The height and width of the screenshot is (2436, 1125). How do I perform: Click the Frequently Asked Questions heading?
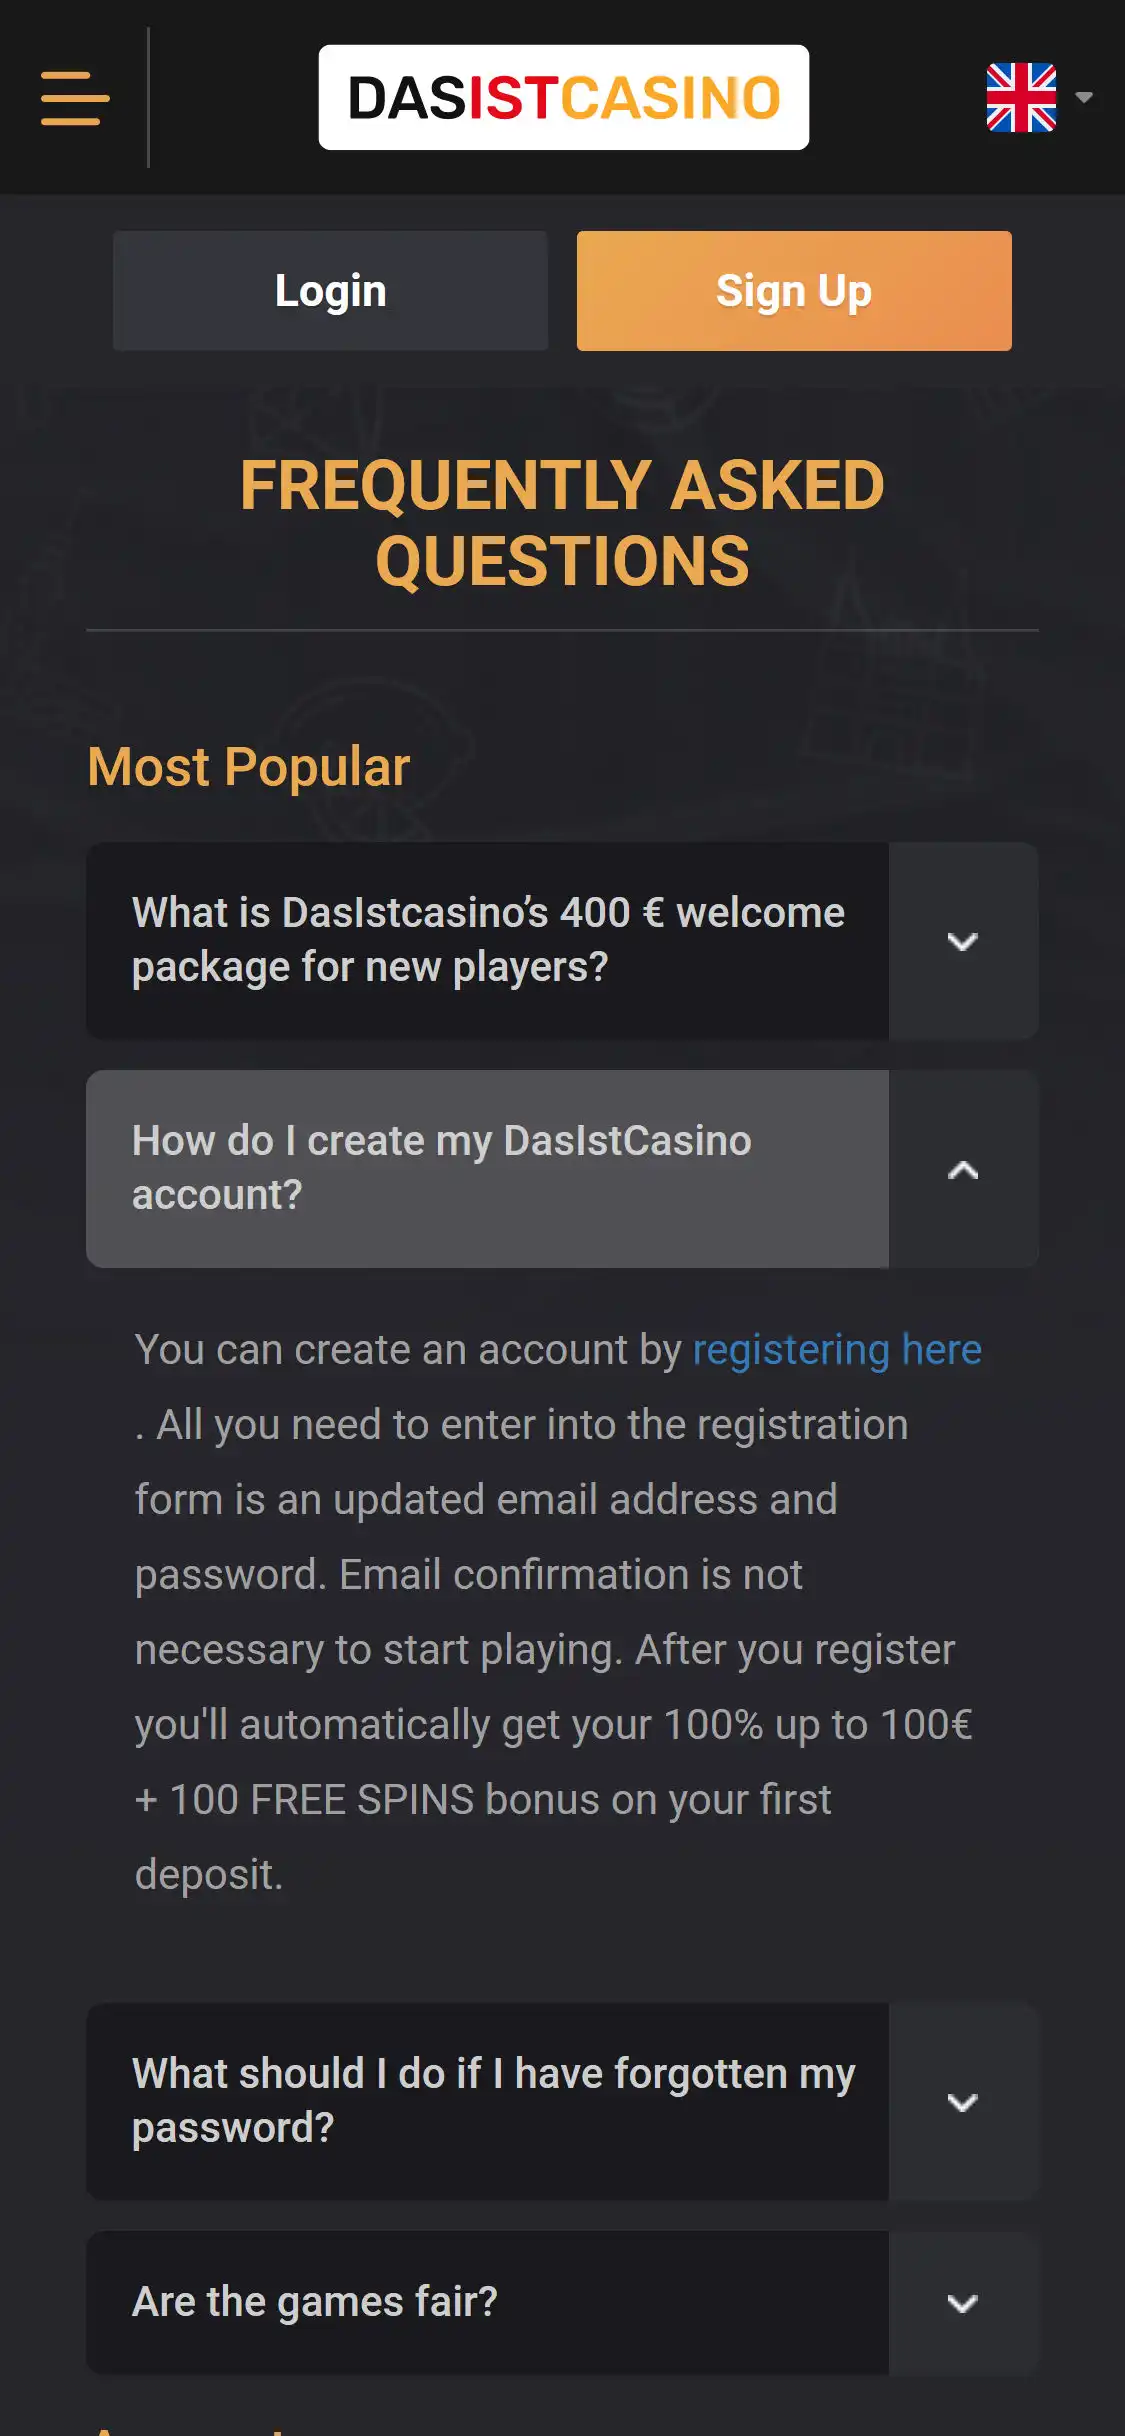[562, 523]
